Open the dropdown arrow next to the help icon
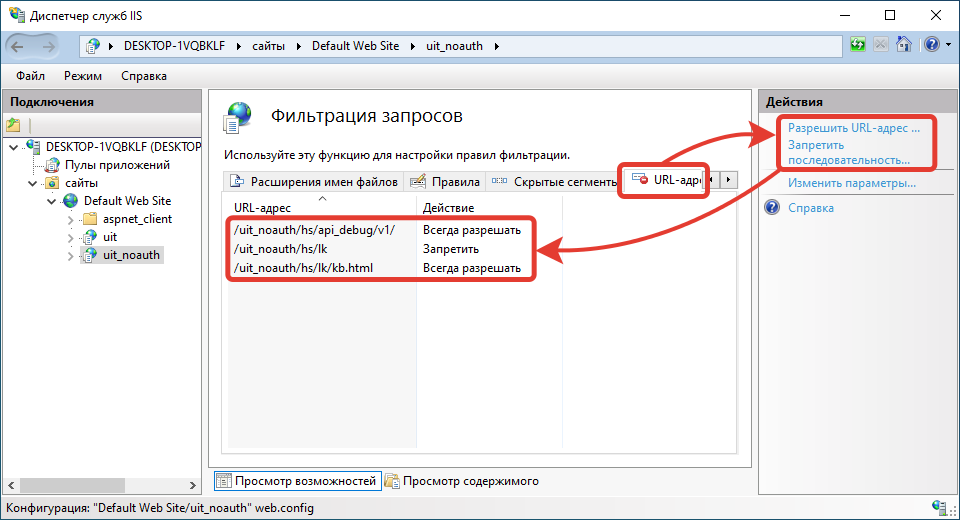Image resolution: width=960 pixels, height=520 pixels. tap(948, 44)
